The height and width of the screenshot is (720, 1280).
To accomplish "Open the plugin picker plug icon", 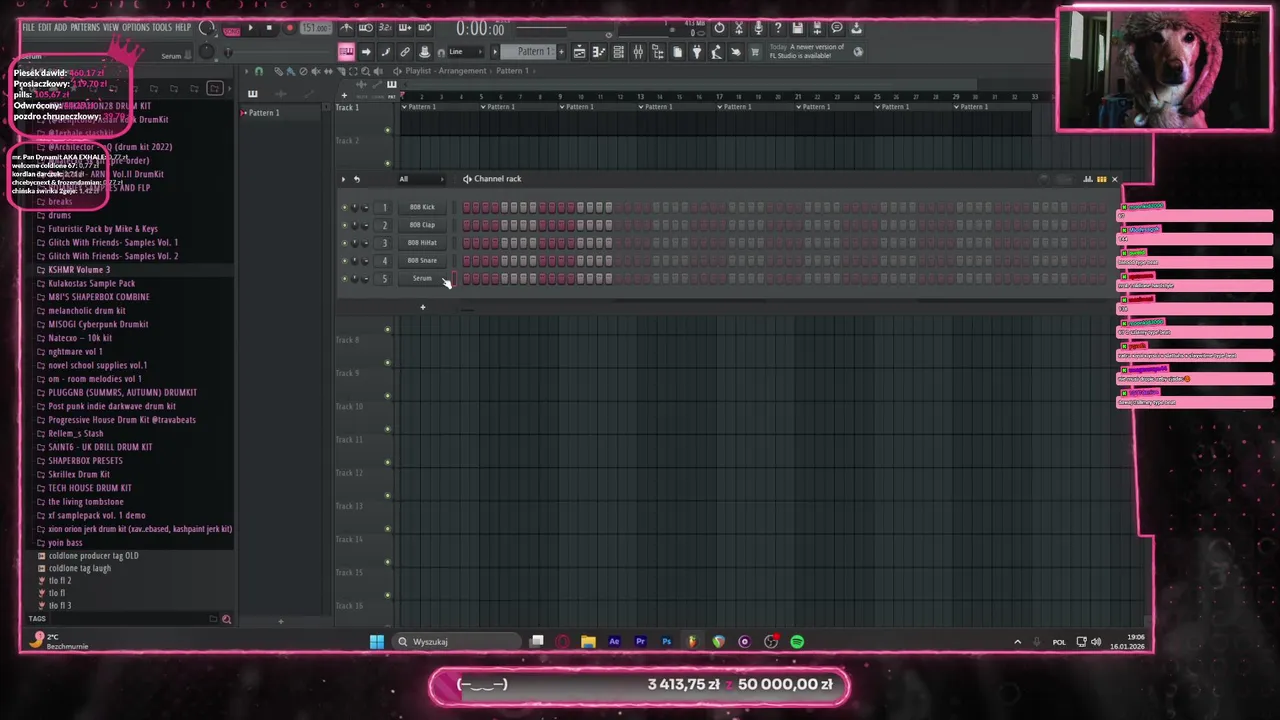I will [x=698, y=52].
